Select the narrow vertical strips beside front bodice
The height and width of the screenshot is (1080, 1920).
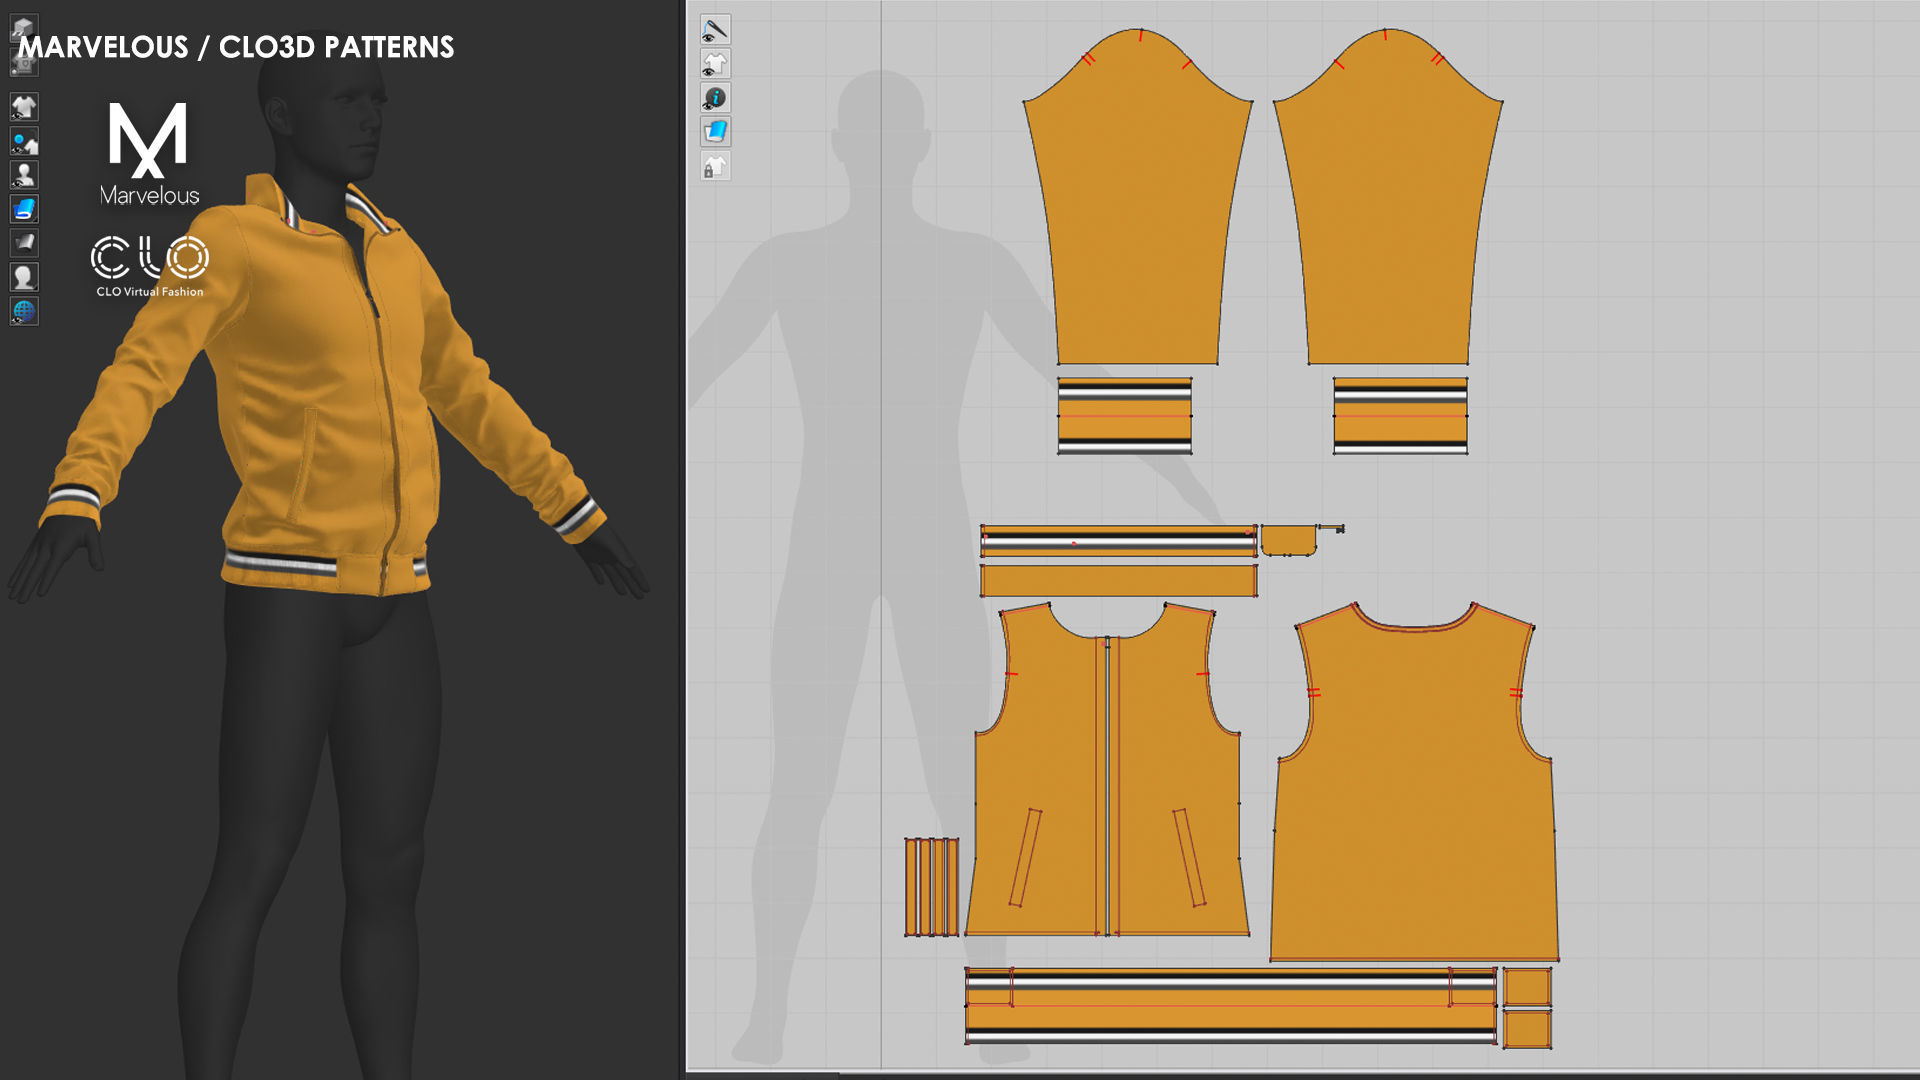[x=932, y=887]
